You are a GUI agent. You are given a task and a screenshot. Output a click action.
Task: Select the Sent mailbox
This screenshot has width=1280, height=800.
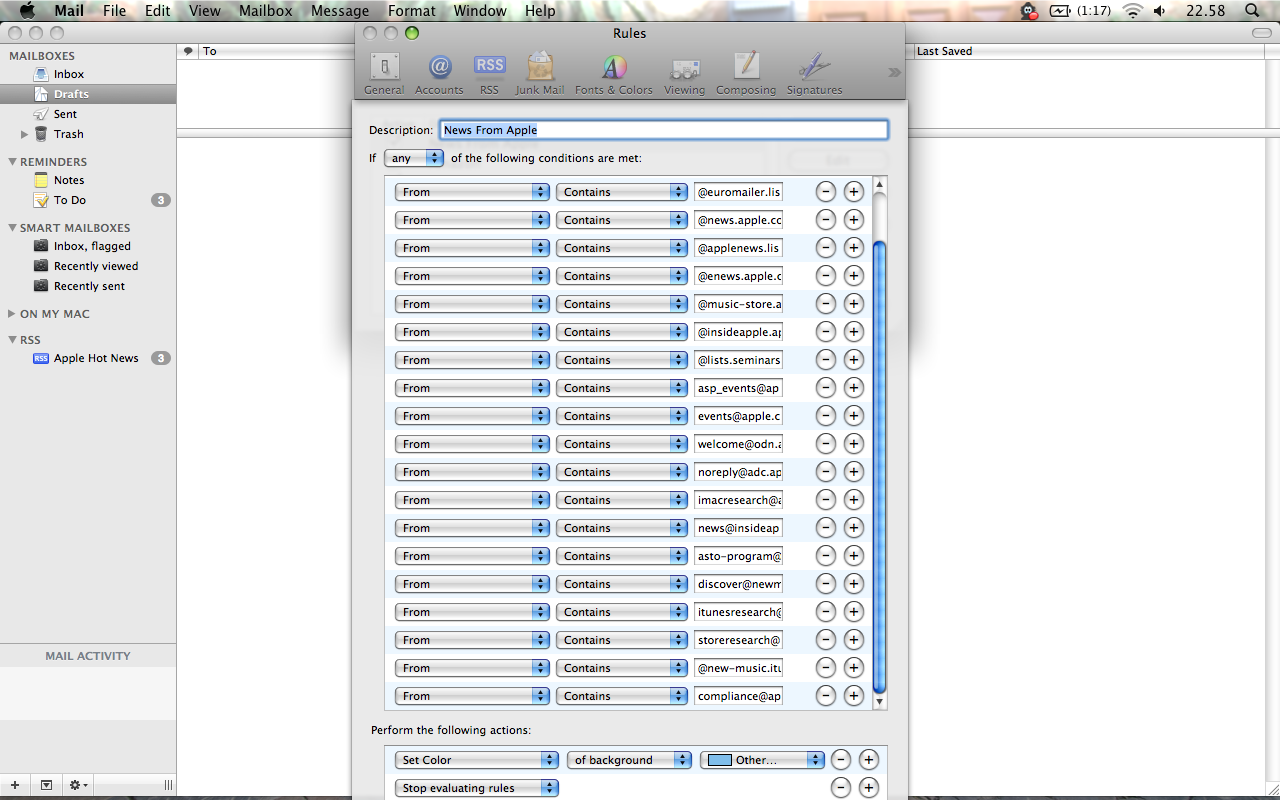(x=88, y=114)
